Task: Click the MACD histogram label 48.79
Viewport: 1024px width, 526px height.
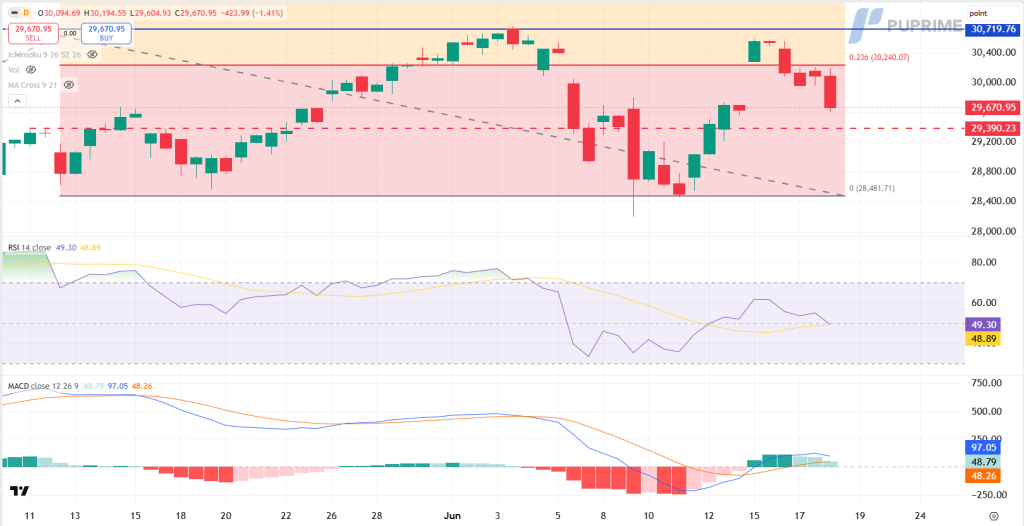Action: point(983,461)
